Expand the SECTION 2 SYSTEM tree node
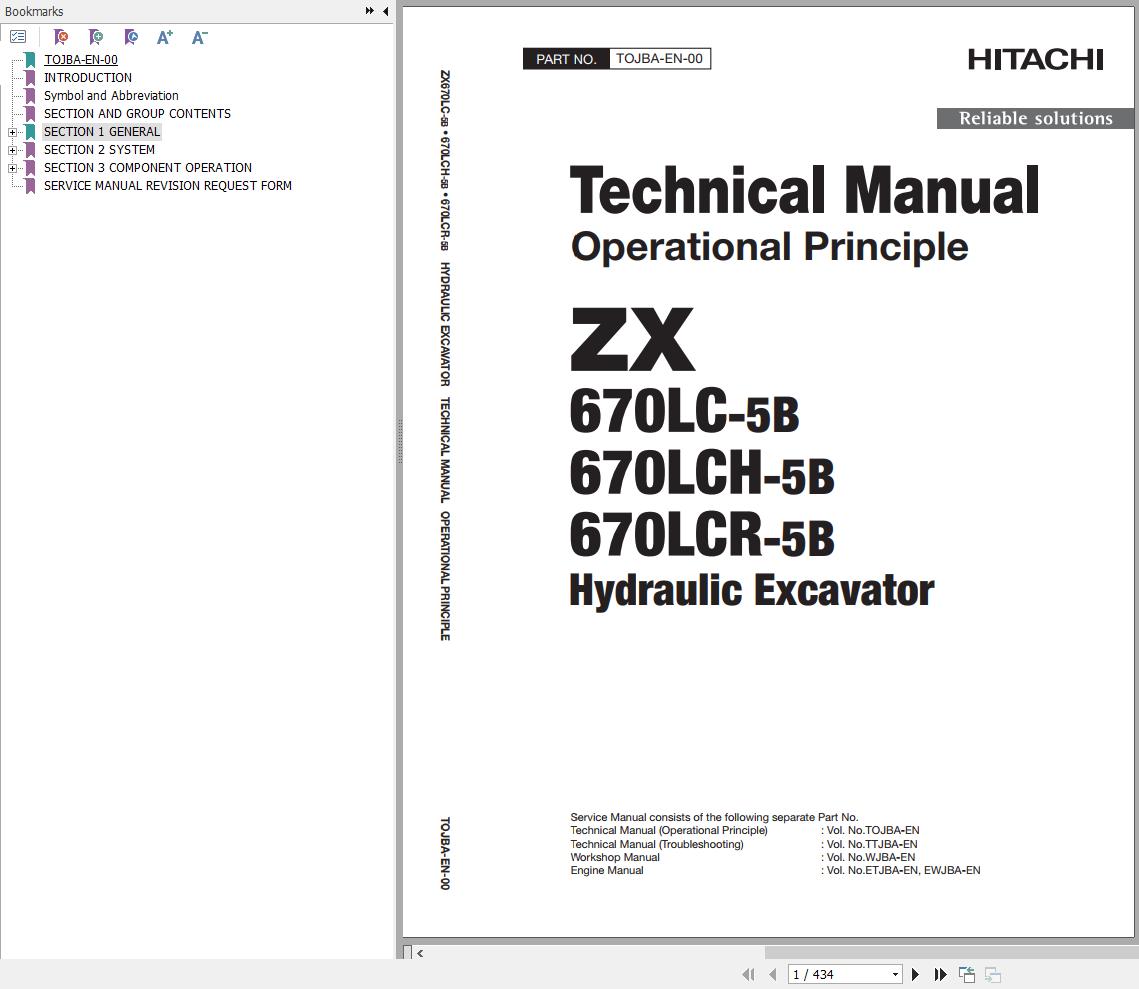This screenshot has width=1139, height=989. (12, 150)
